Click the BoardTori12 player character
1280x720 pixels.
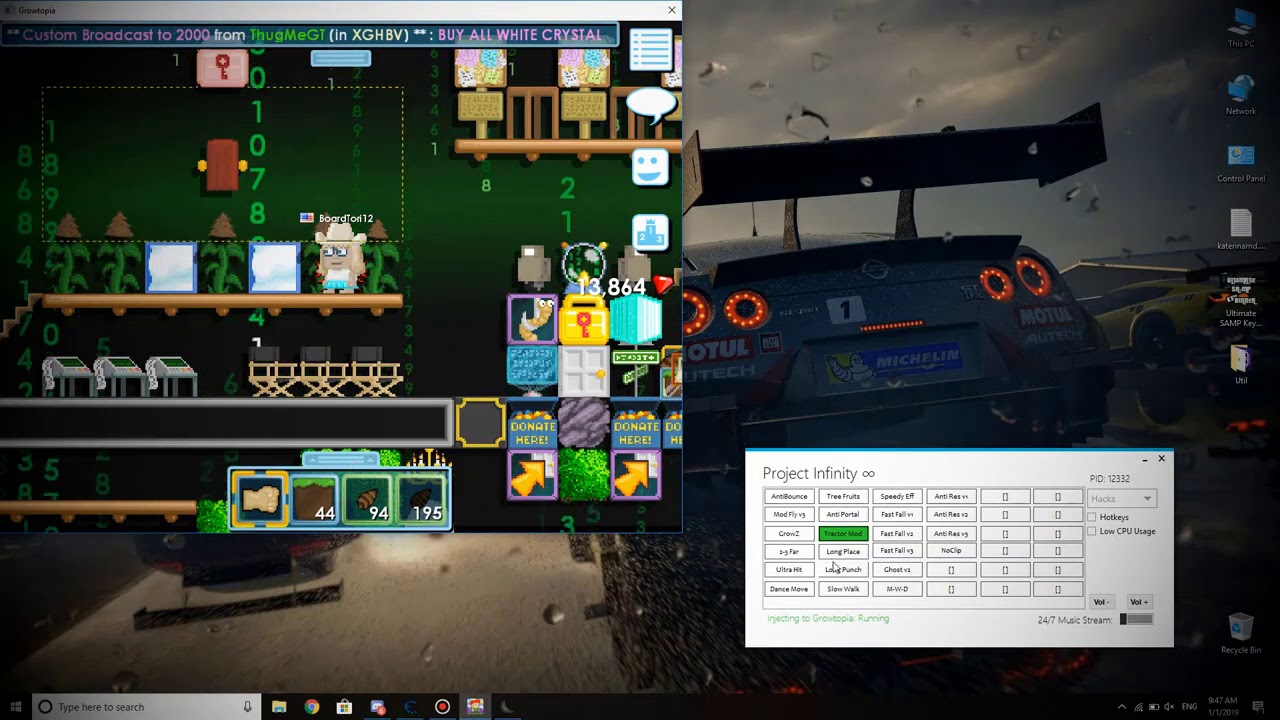pos(339,259)
